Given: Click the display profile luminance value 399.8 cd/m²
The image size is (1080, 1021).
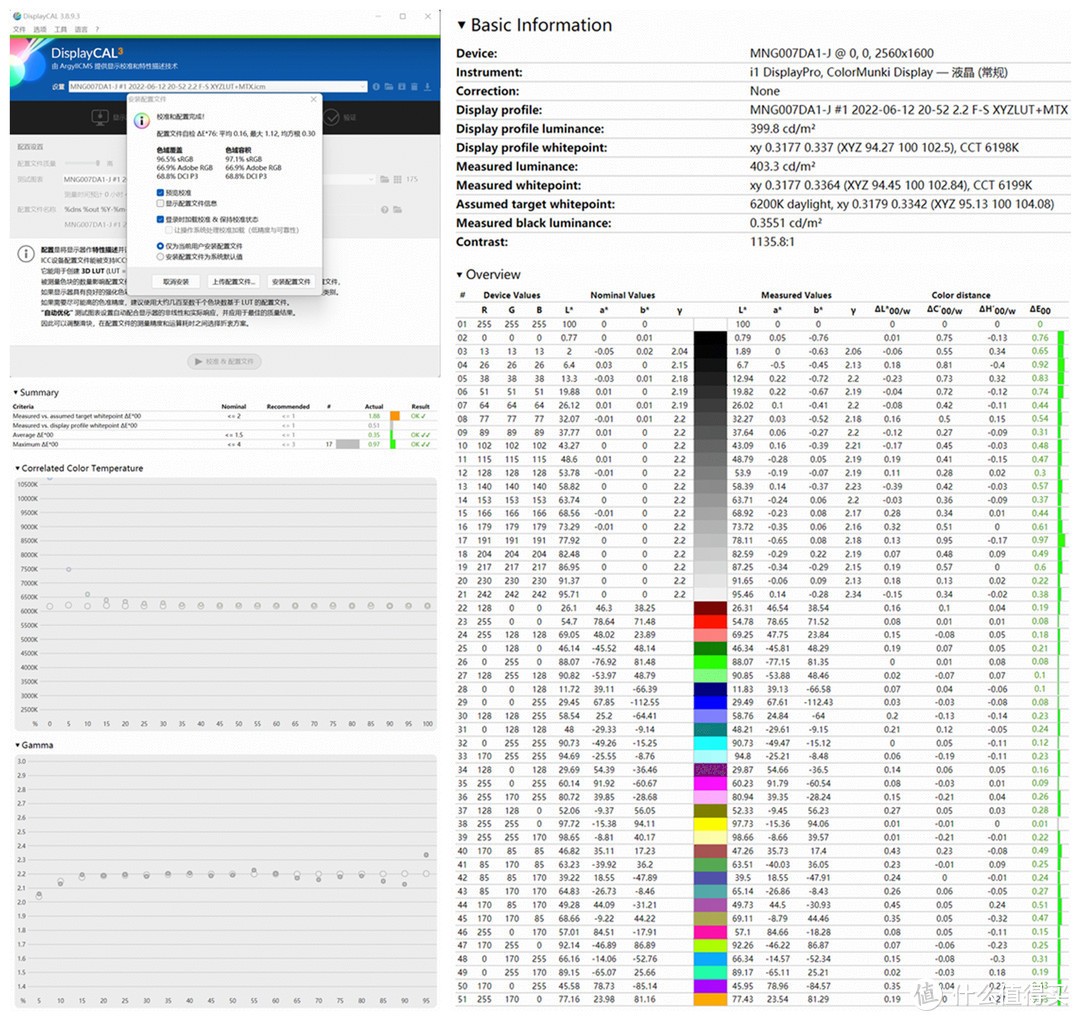Looking at the screenshot, I should pos(782,129).
